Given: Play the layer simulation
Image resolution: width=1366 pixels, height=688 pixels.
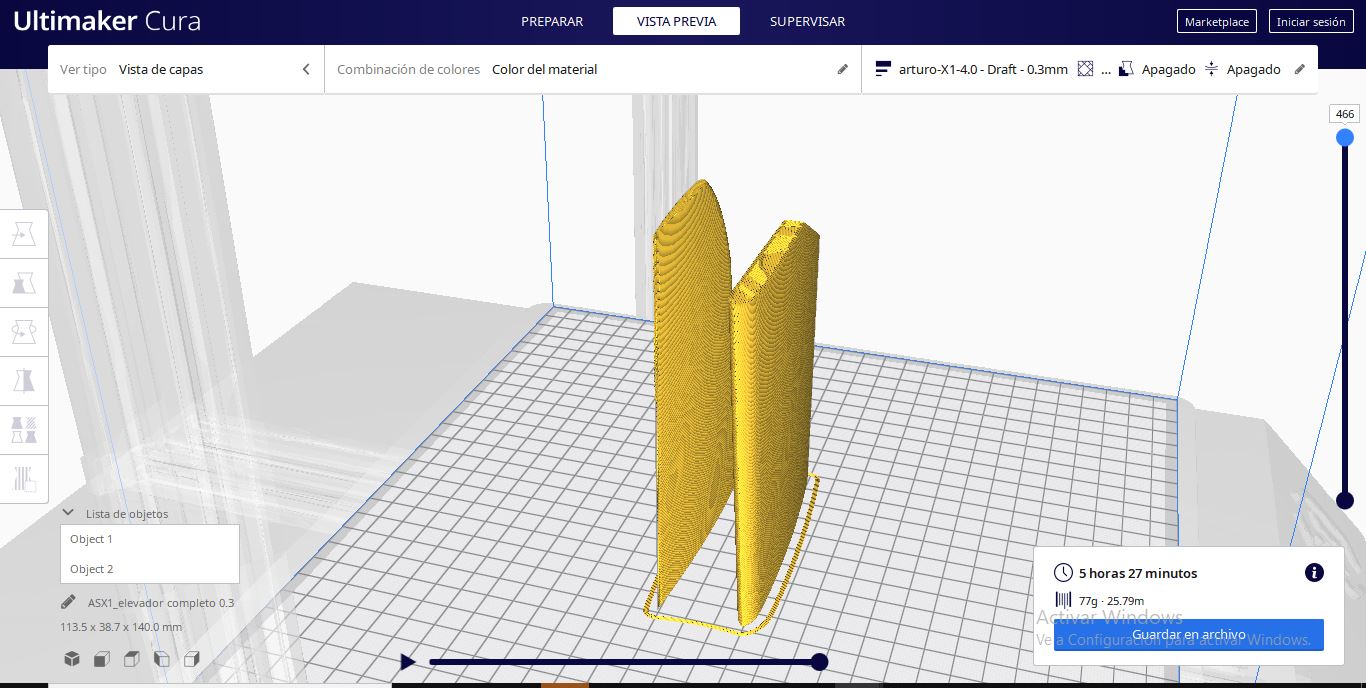Looking at the screenshot, I should (407, 662).
